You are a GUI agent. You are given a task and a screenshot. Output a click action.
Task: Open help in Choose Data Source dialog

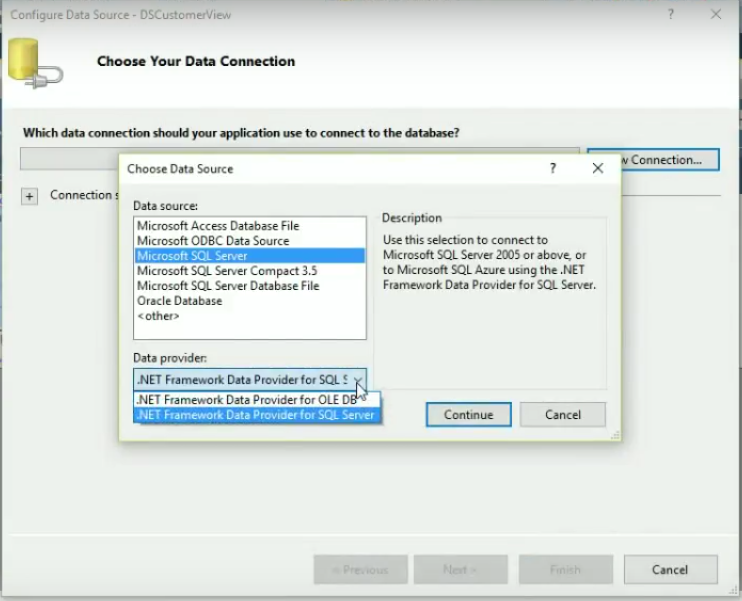pyautogui.click(x=553, y=168)
